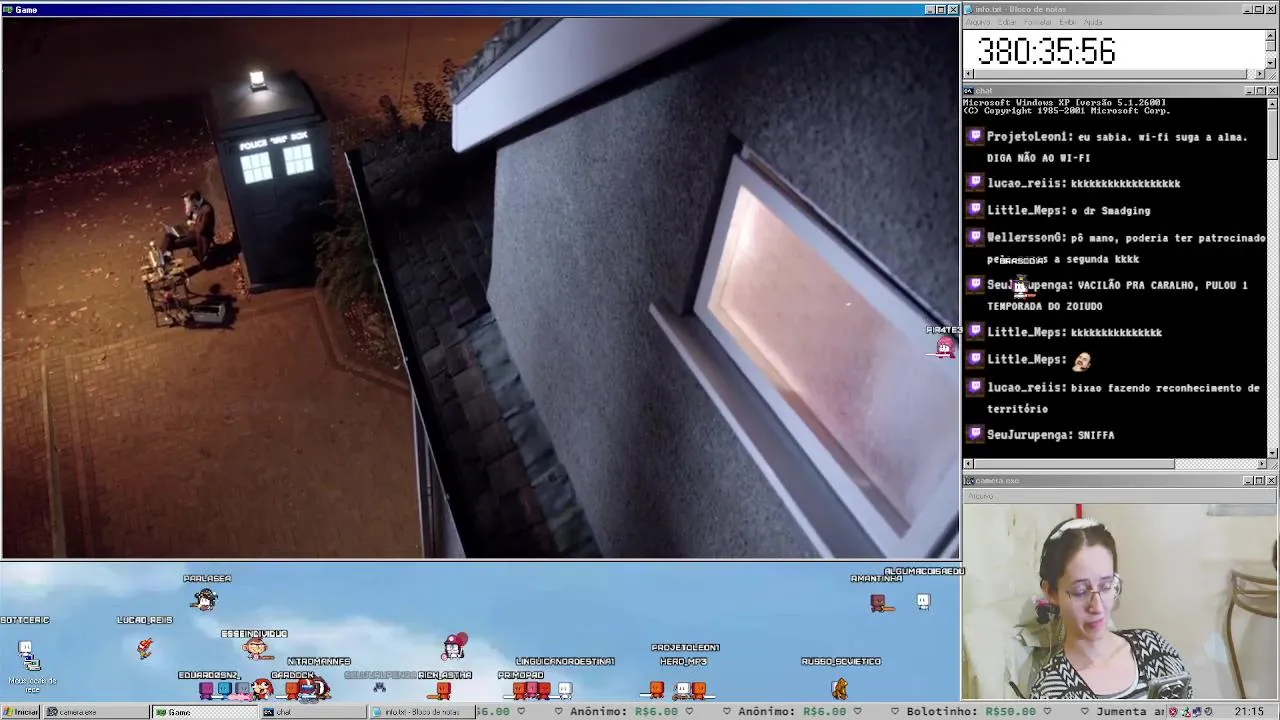Switch to camera.exe in the taskbar

coord(96,712)
